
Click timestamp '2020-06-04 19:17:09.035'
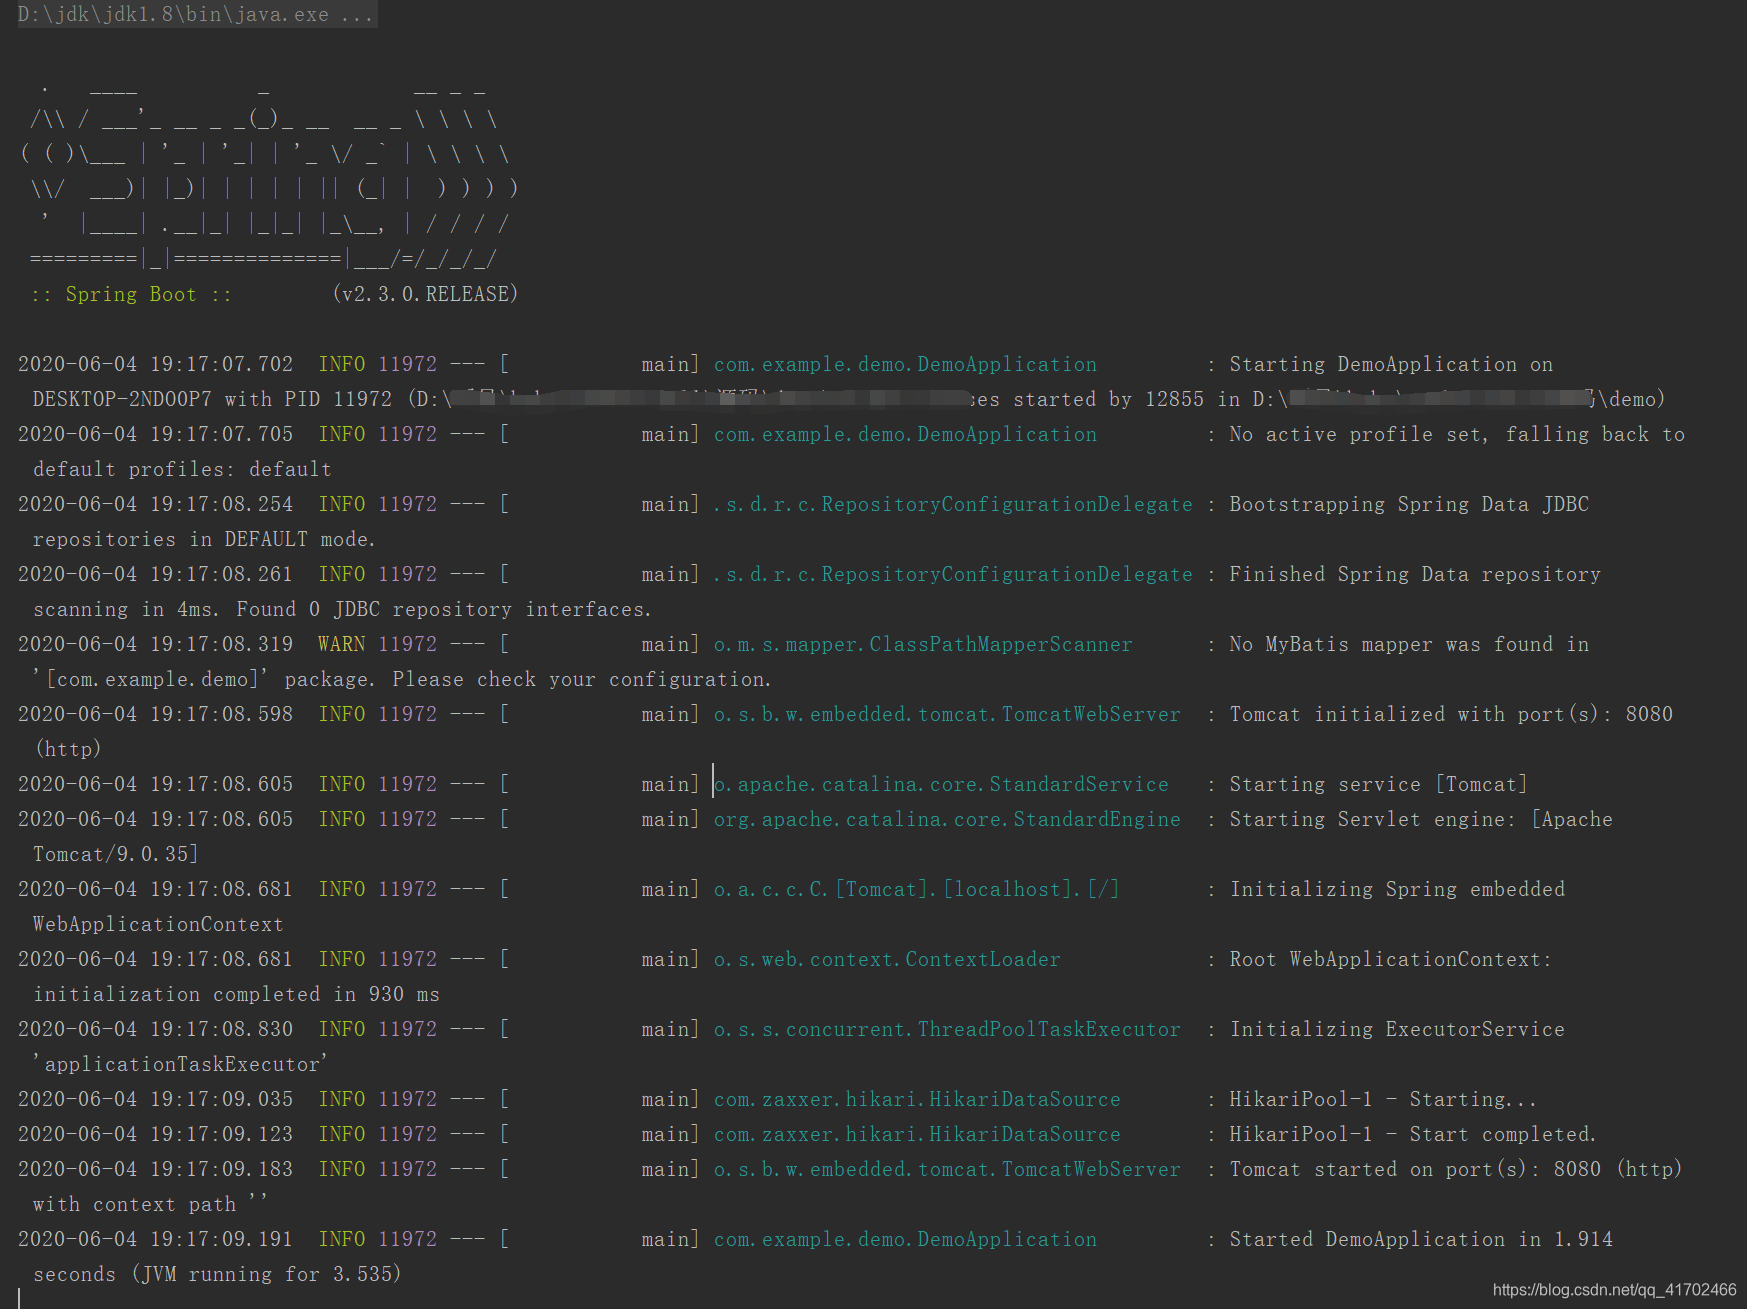click(x=156, y=1099)
